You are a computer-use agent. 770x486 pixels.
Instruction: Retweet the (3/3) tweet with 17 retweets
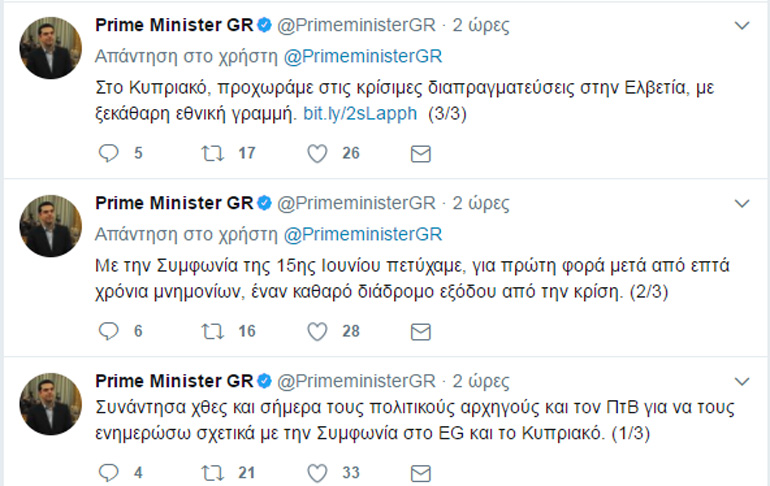click(x=213, y=153)
